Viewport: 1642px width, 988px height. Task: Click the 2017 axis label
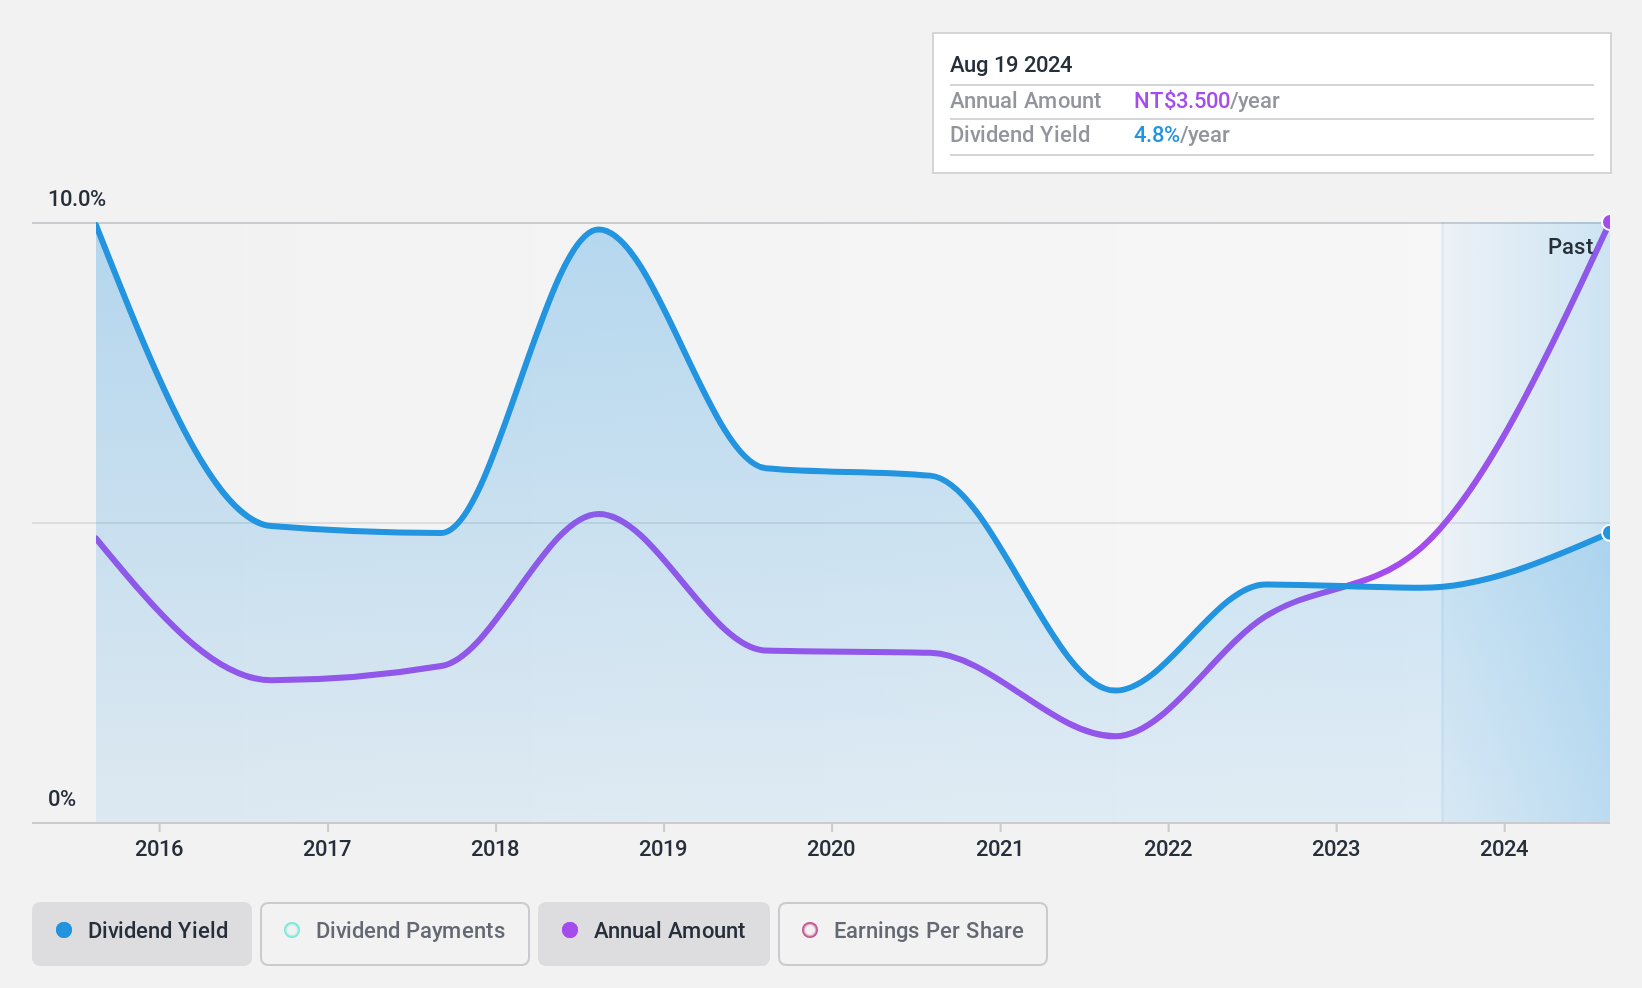[x=327, y=849]
